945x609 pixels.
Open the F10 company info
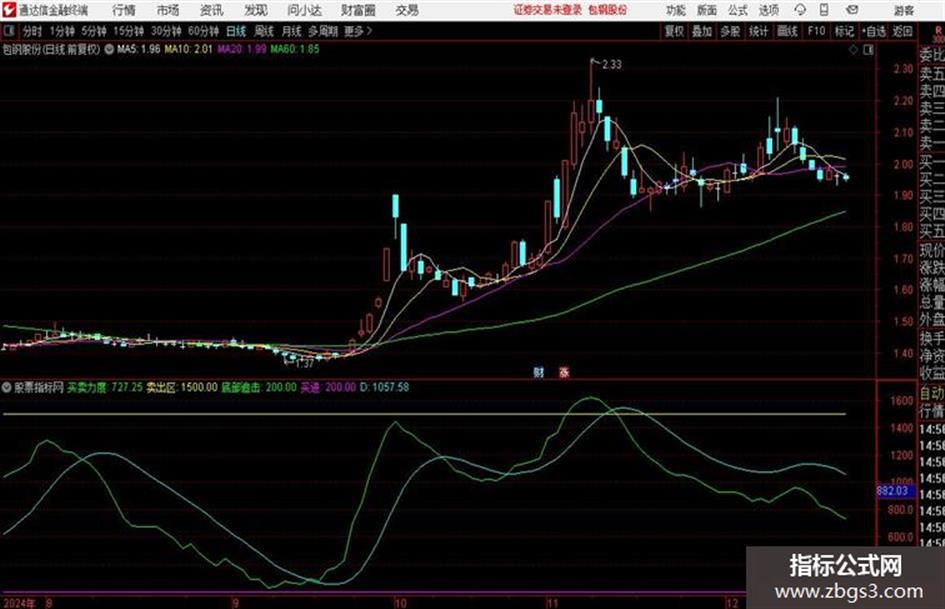point(816,31)
